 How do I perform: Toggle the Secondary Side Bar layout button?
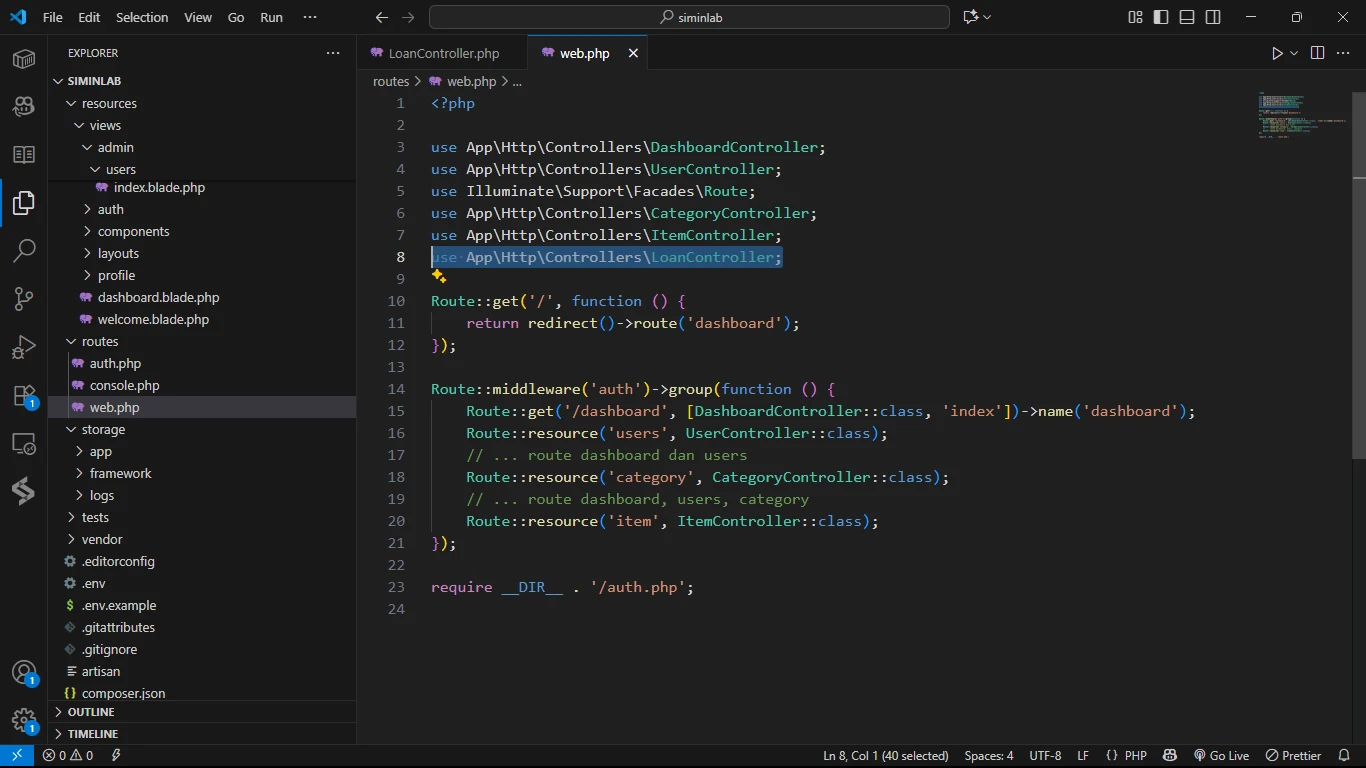[1213, 17]
